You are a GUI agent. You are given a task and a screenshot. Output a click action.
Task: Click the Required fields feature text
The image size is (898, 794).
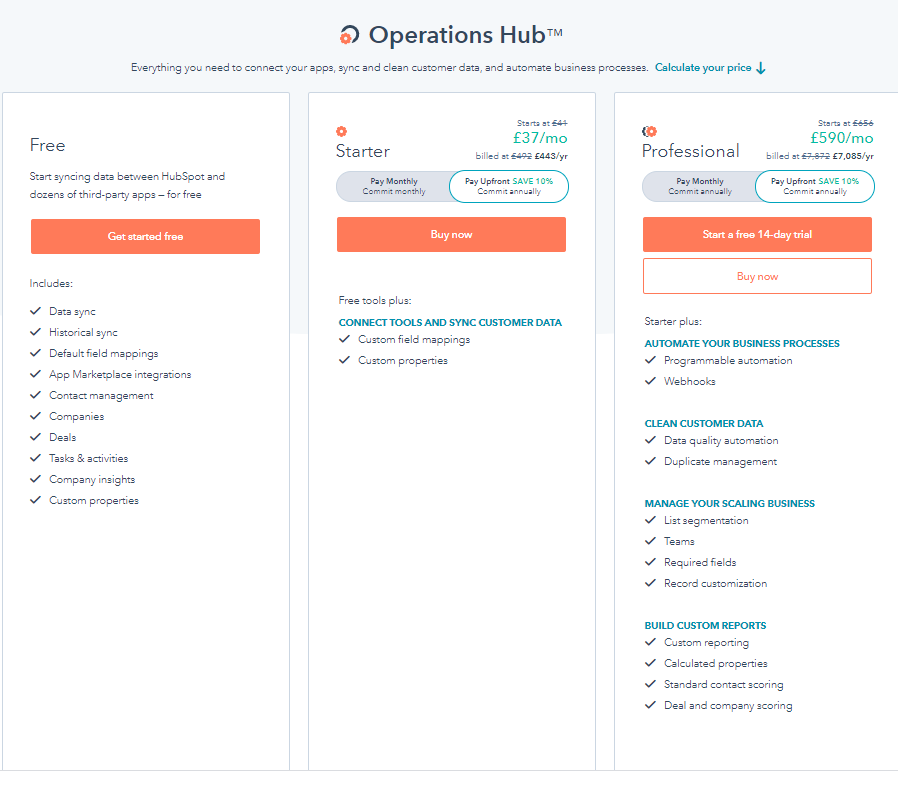click(700, 563)
